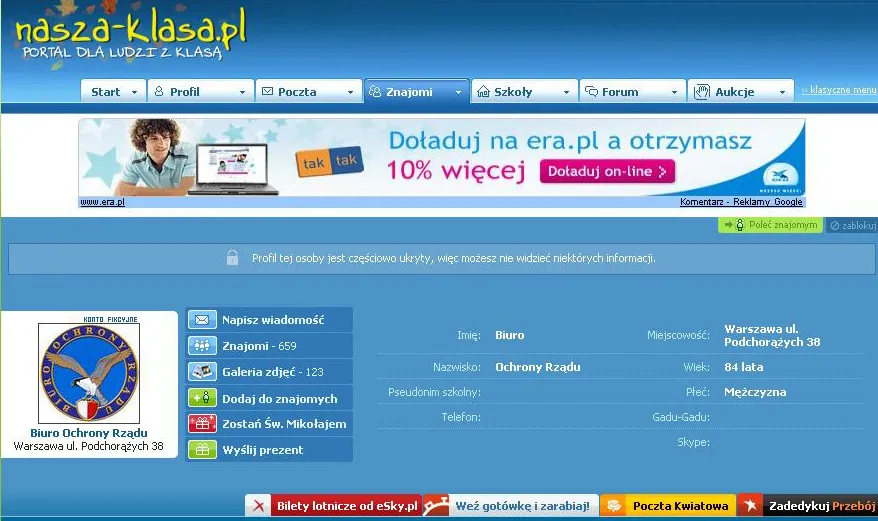Open the Komentarz link under the banner
Screen dimensions: 878x521
702,202
